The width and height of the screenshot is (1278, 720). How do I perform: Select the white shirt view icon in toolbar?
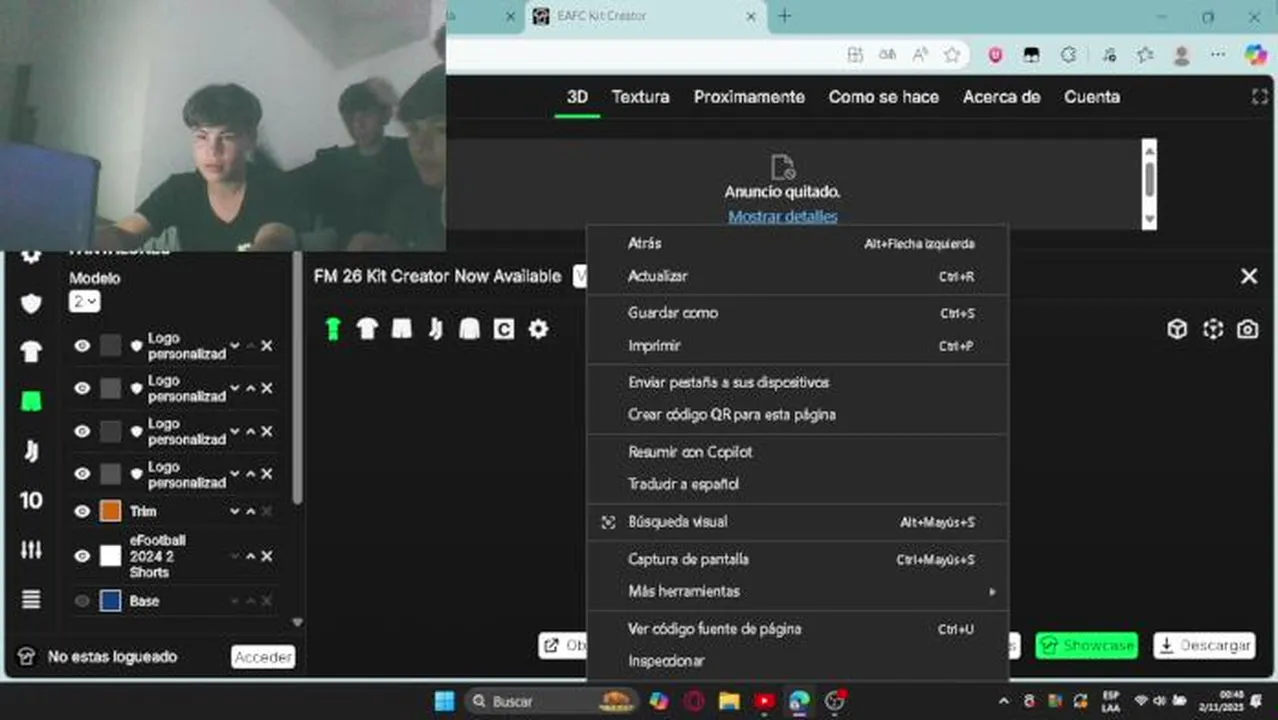367,329
